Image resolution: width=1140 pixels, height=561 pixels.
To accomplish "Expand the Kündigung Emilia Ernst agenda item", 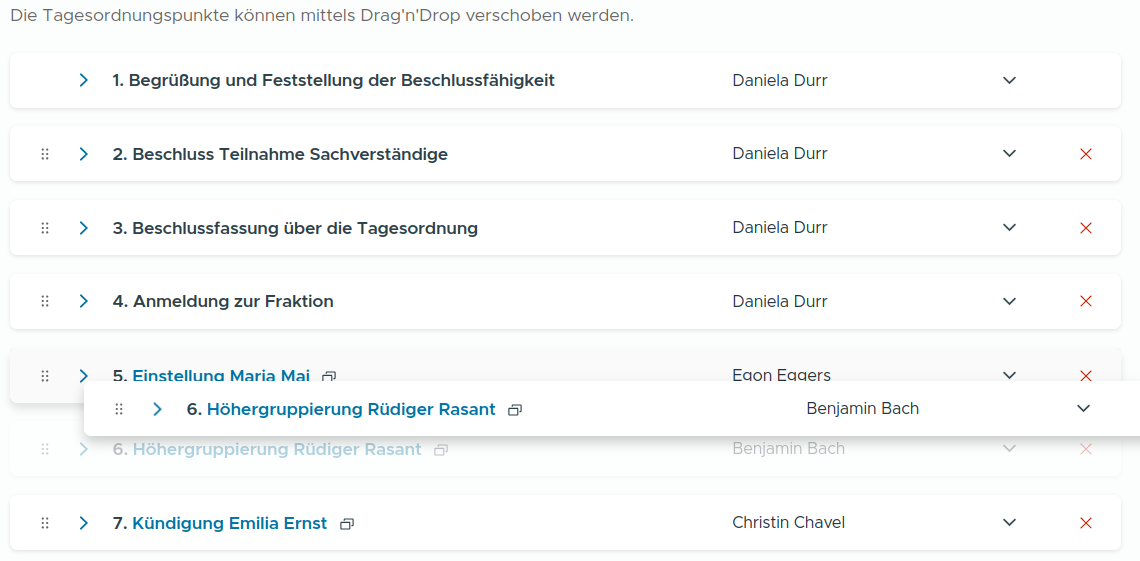I will [x=84, y=523].
